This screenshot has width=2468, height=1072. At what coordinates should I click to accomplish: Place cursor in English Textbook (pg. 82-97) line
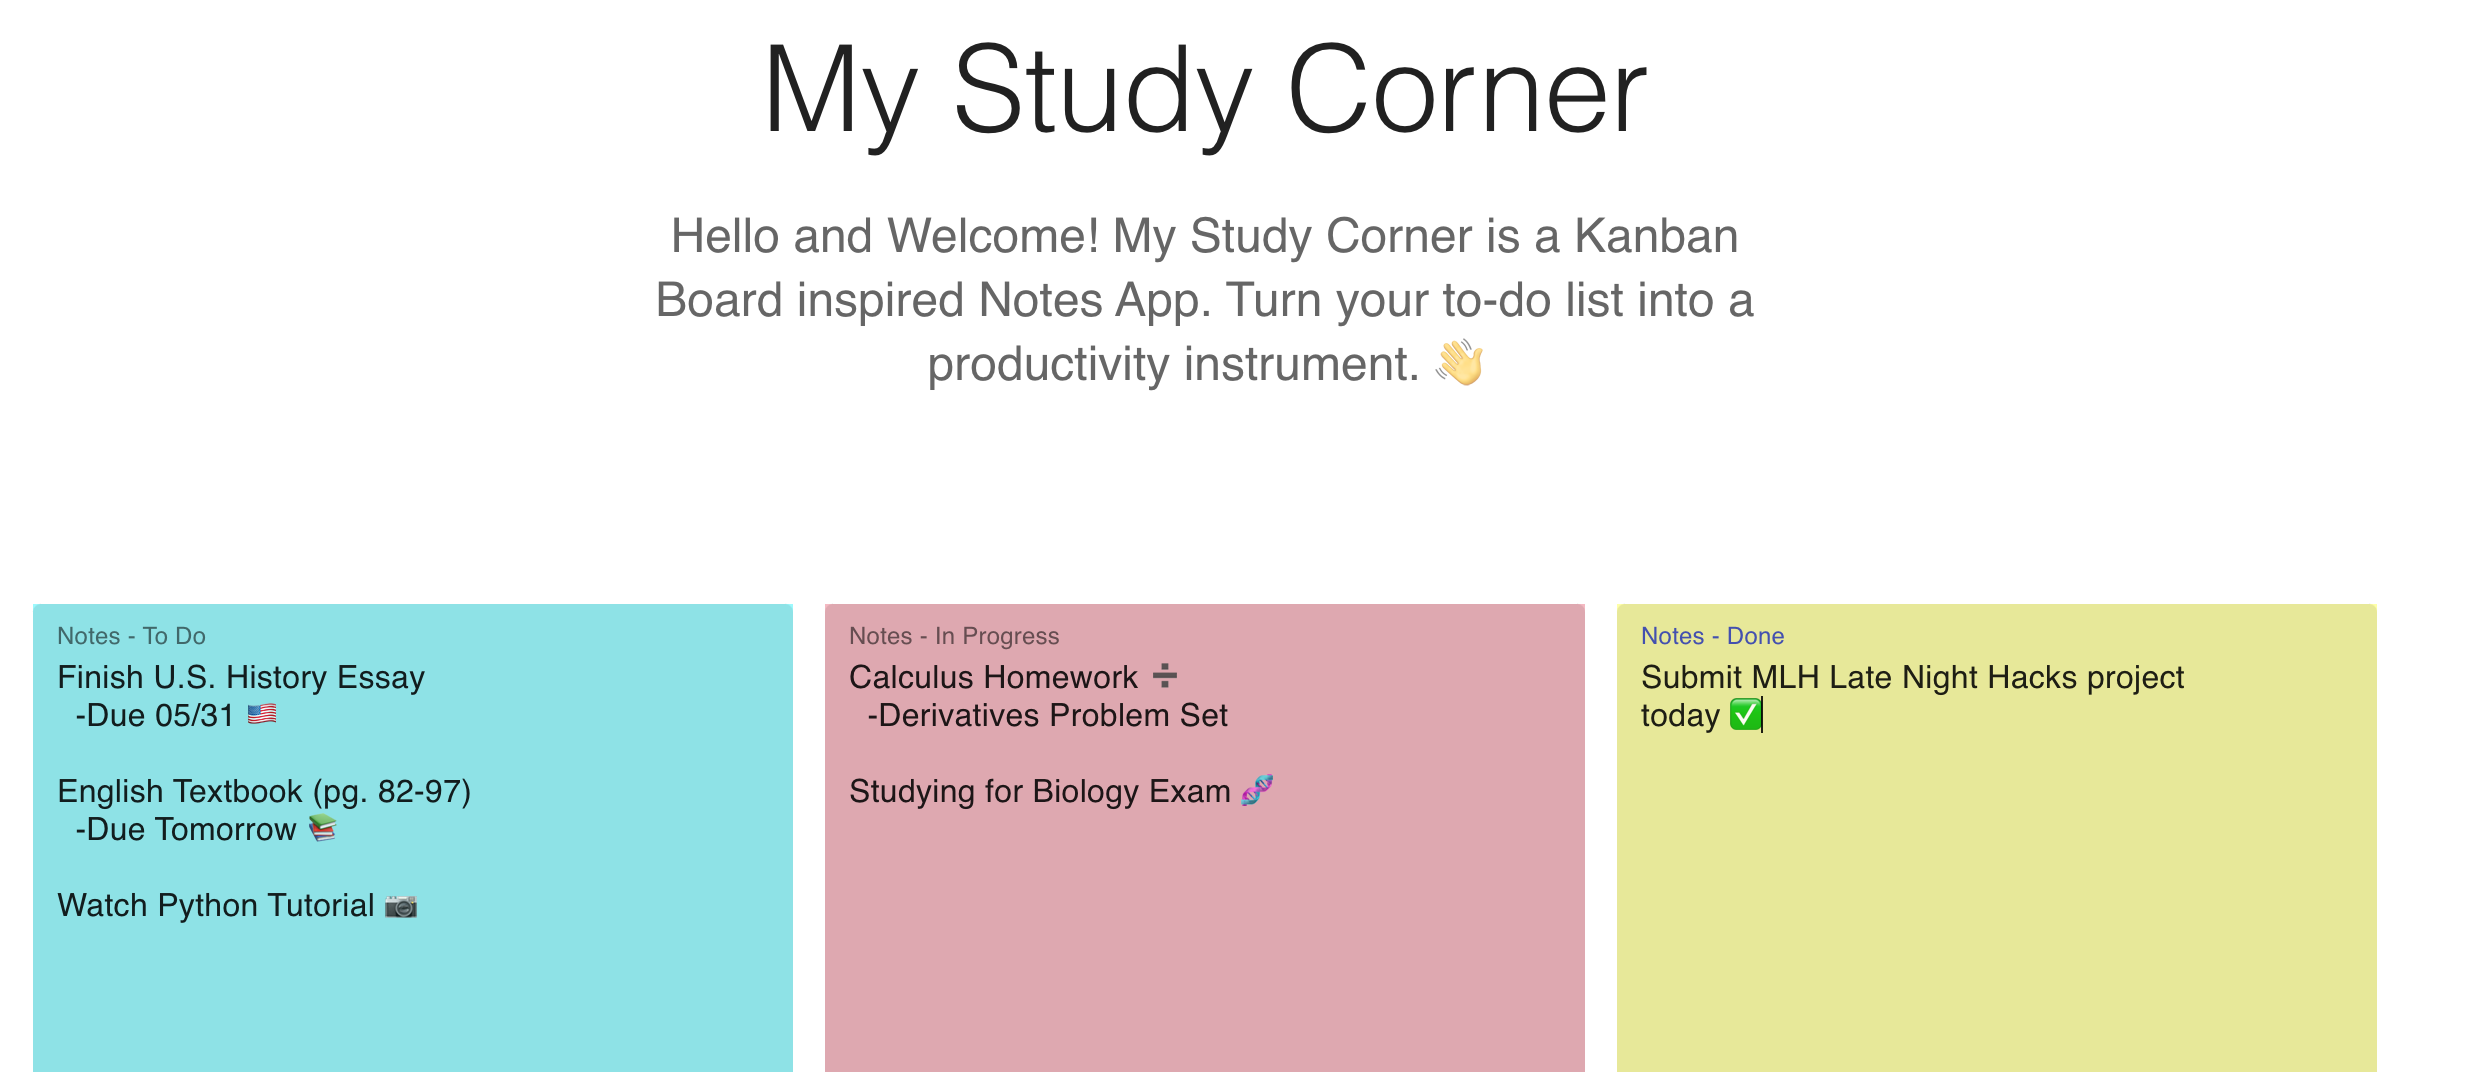[264, 791]
